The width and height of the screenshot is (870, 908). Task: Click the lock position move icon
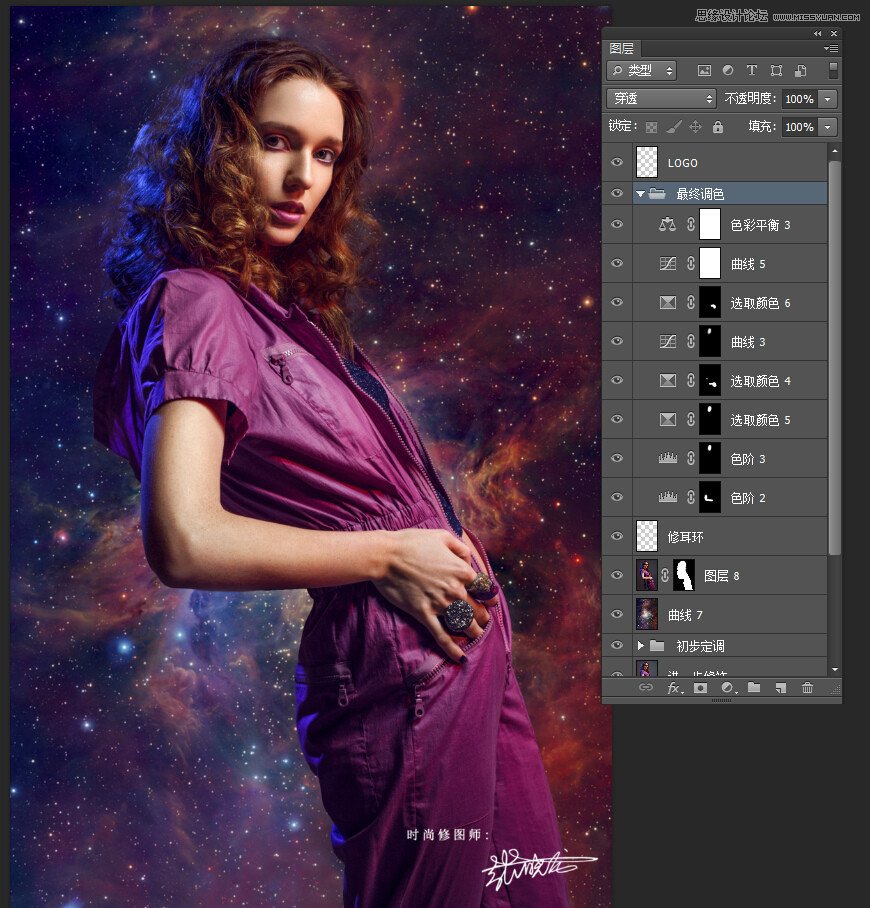tap(695, 127)
